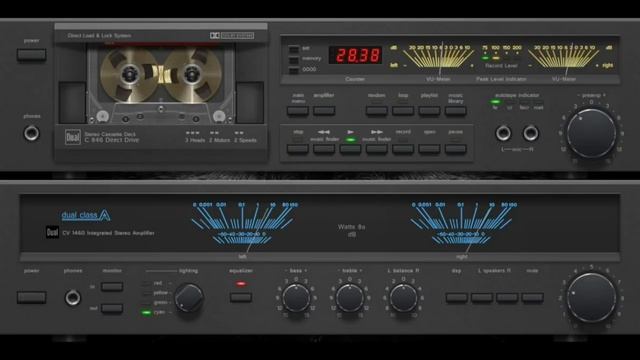Image resolution: width=640 pixels, height=360 pixels.
Task: Toggle the dsp button
Action: (456, 298)
